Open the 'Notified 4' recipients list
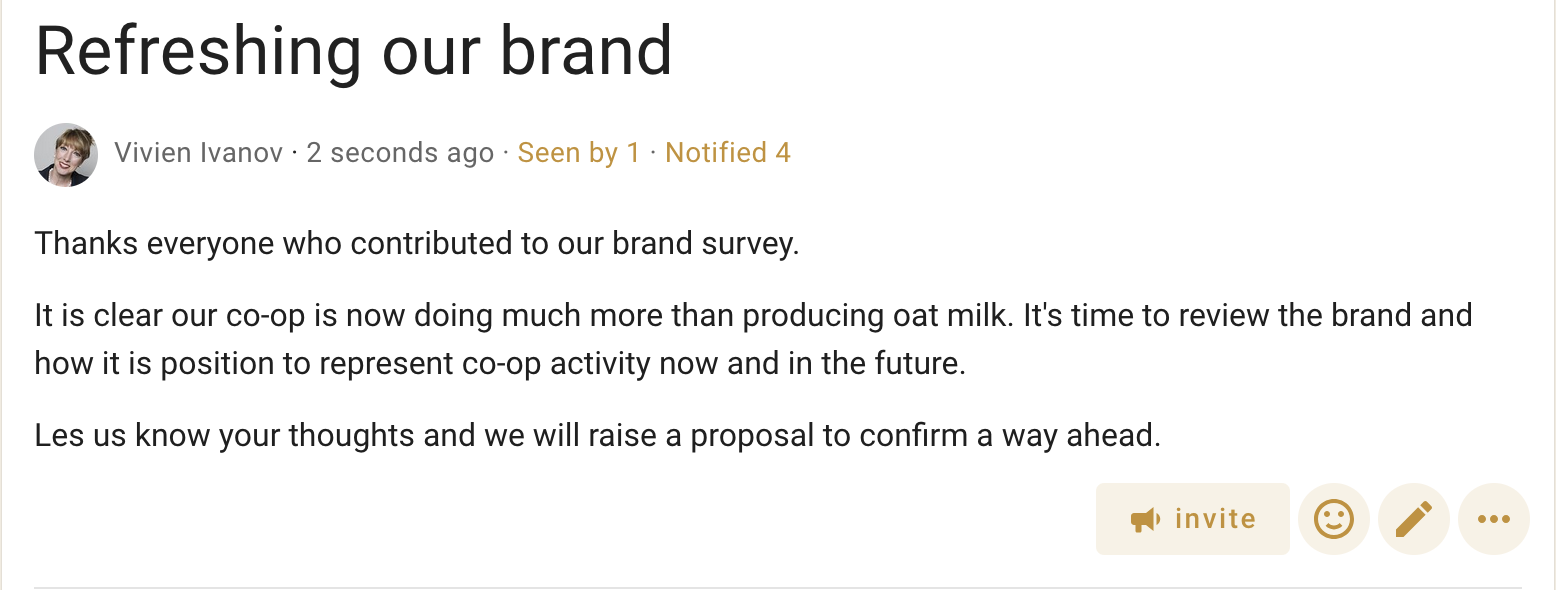1556x590 pixels. (728, 153)
